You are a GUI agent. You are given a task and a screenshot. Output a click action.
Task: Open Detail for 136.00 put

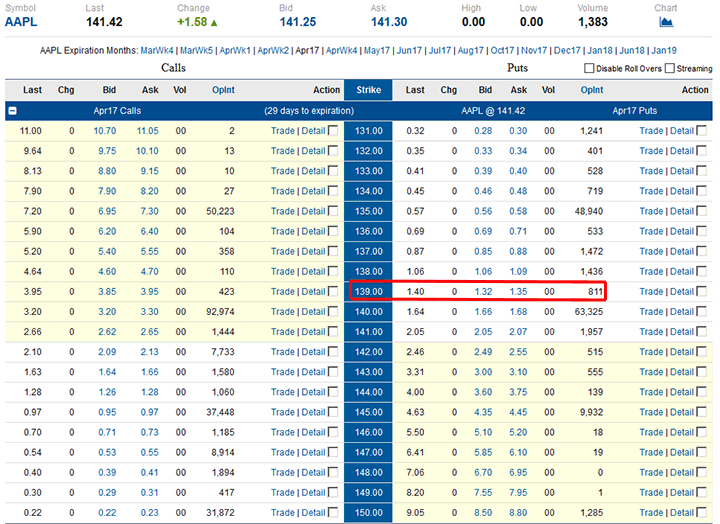point(682,231)
